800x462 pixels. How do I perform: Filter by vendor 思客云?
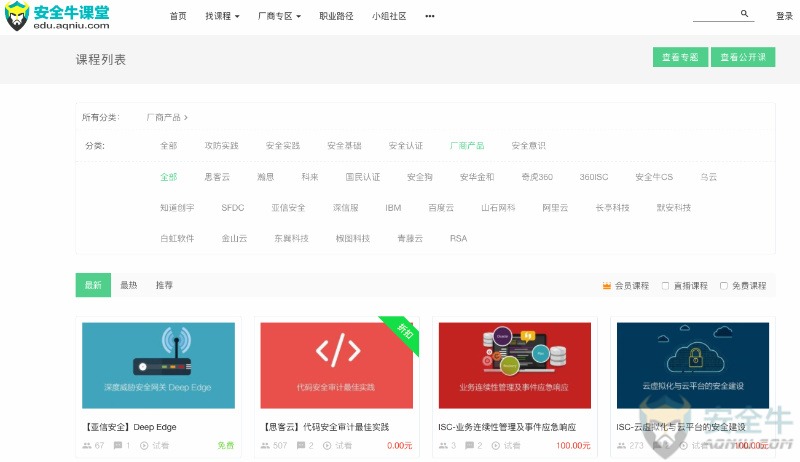coord(217,177)
